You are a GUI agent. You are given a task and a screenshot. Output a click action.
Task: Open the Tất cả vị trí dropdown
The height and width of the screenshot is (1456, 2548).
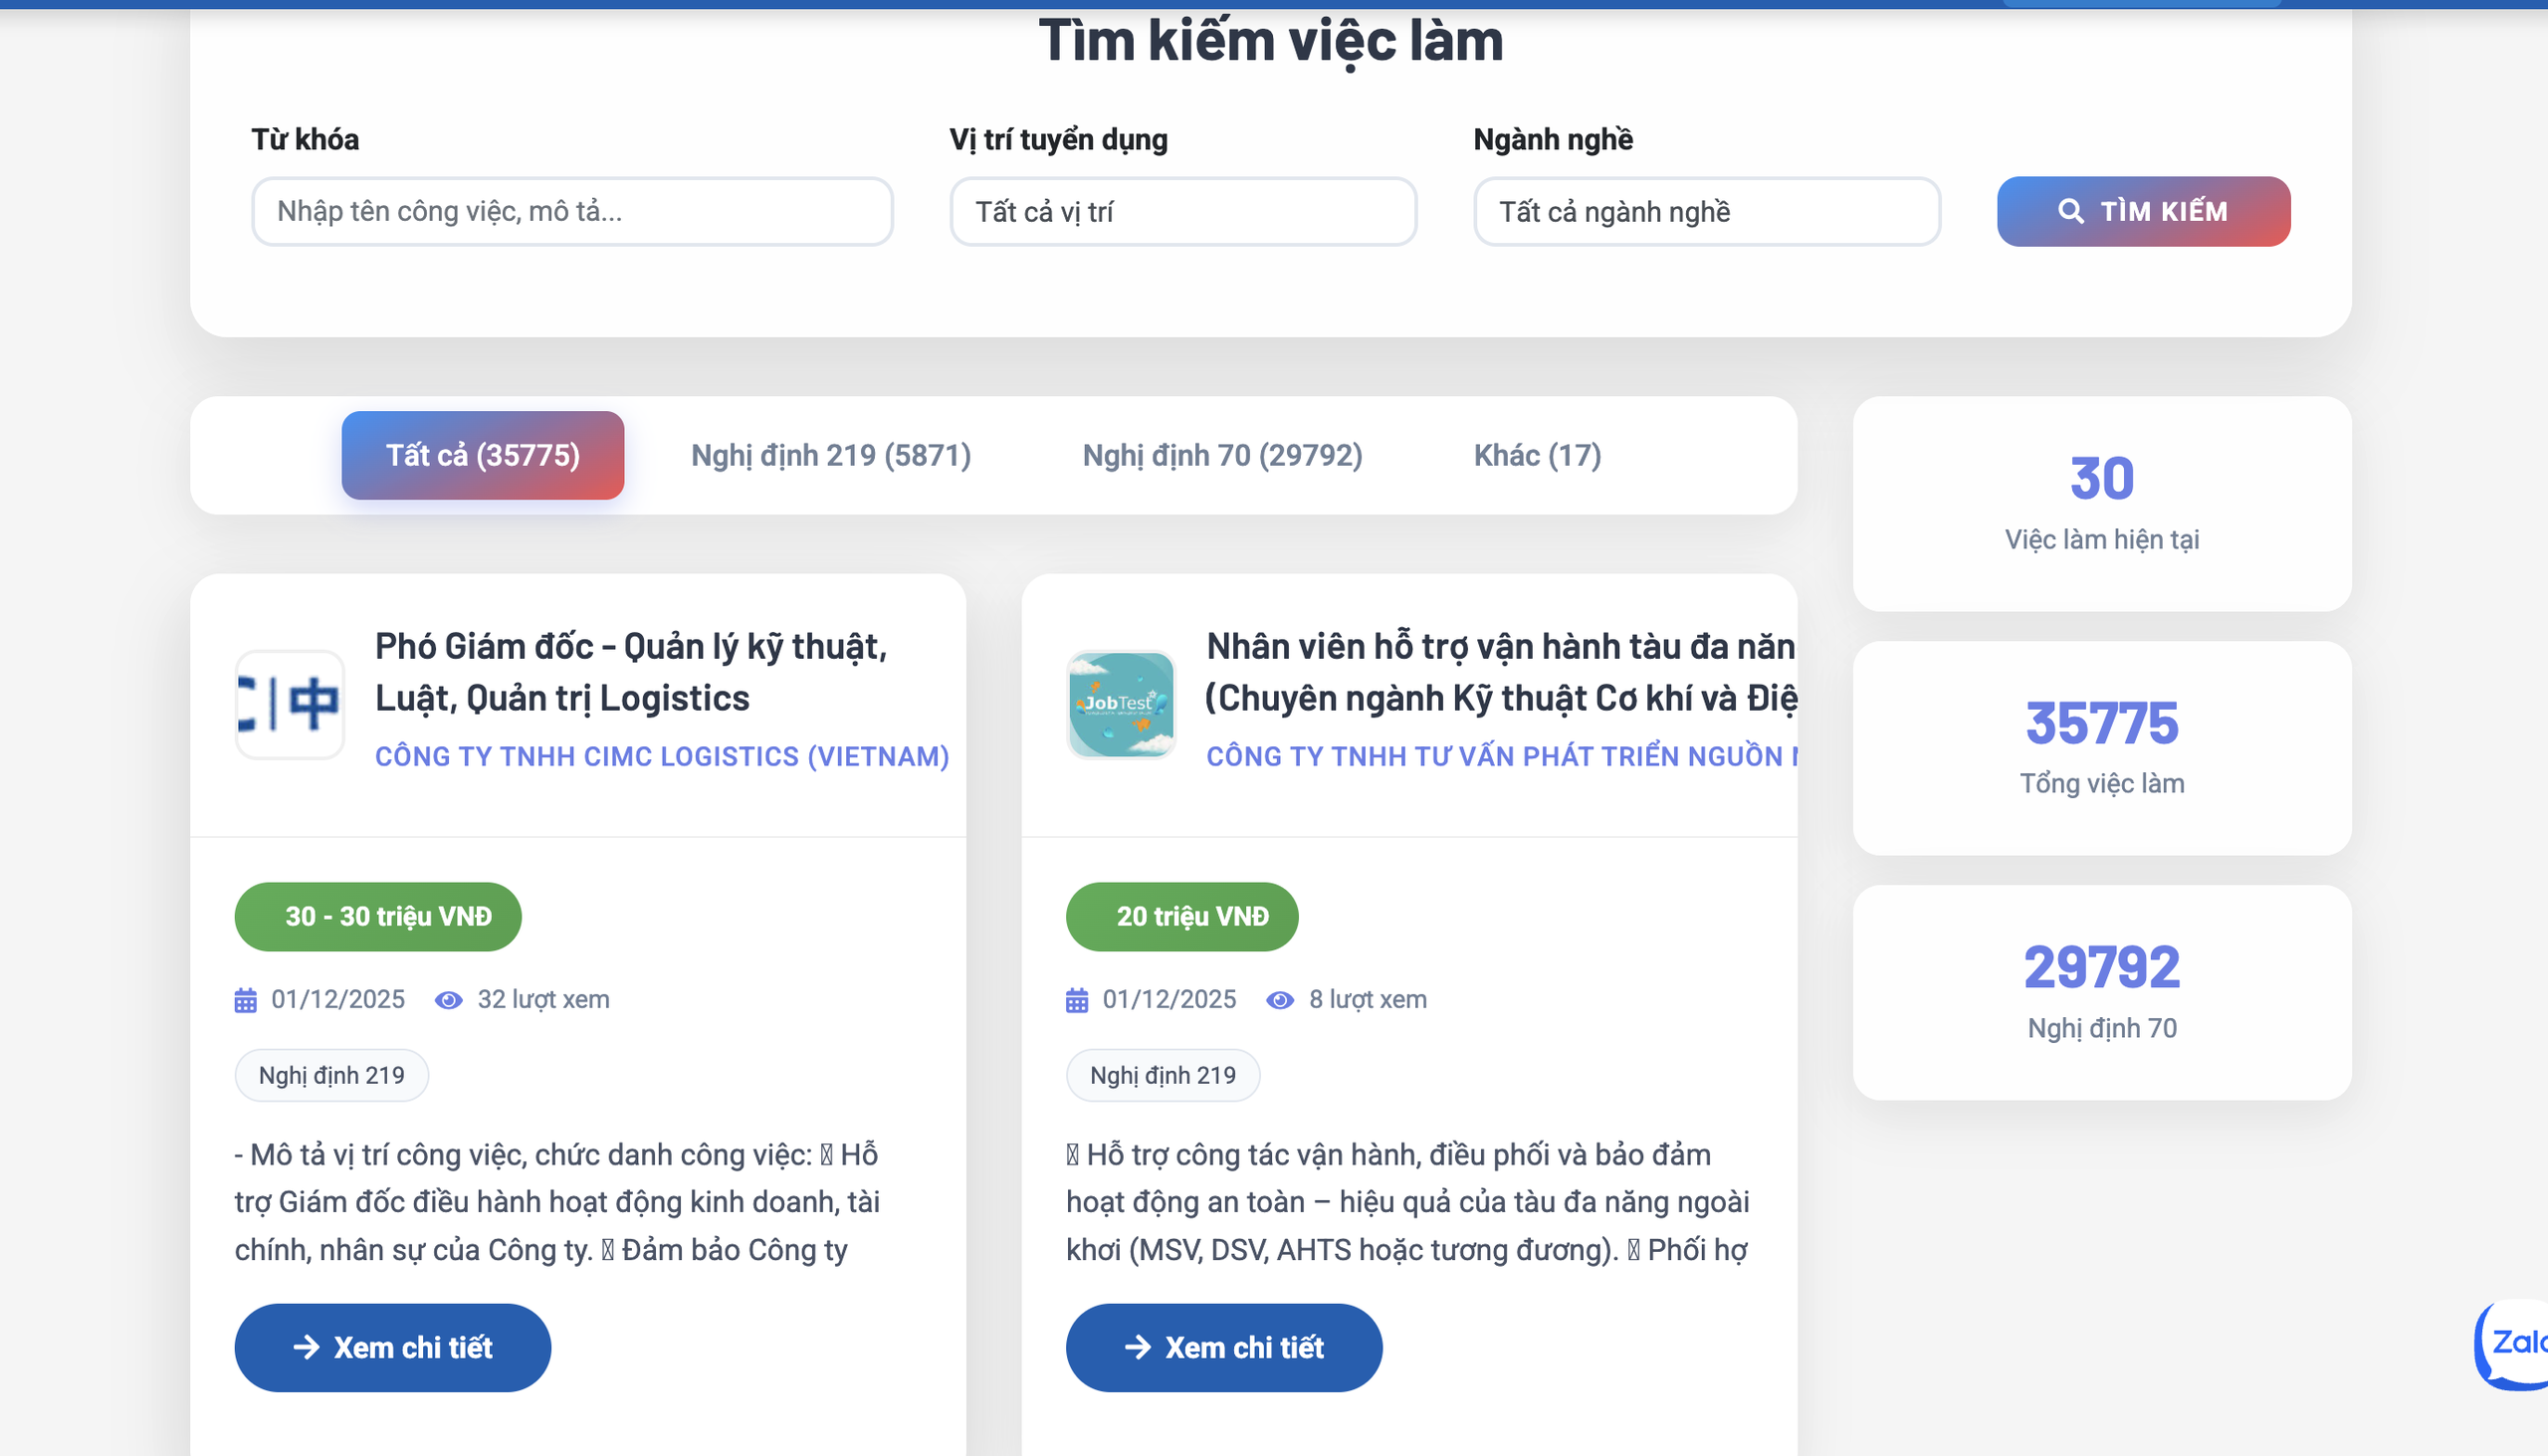point(1183,211)
